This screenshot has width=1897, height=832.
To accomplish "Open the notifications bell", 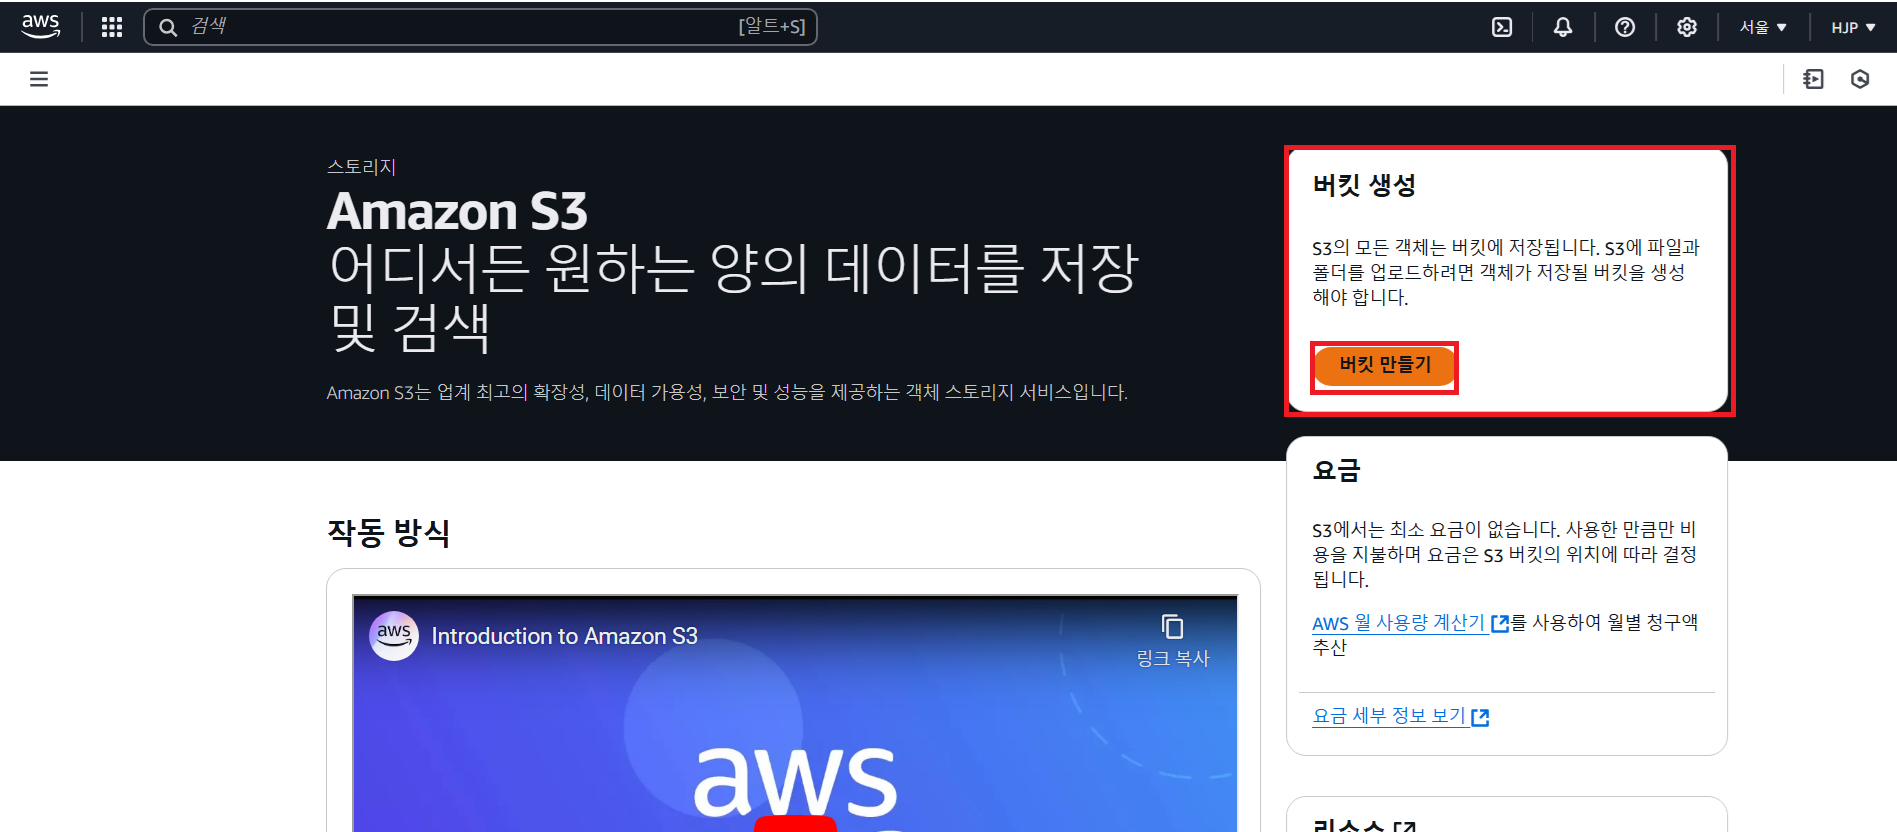I will click(1563, 27).
